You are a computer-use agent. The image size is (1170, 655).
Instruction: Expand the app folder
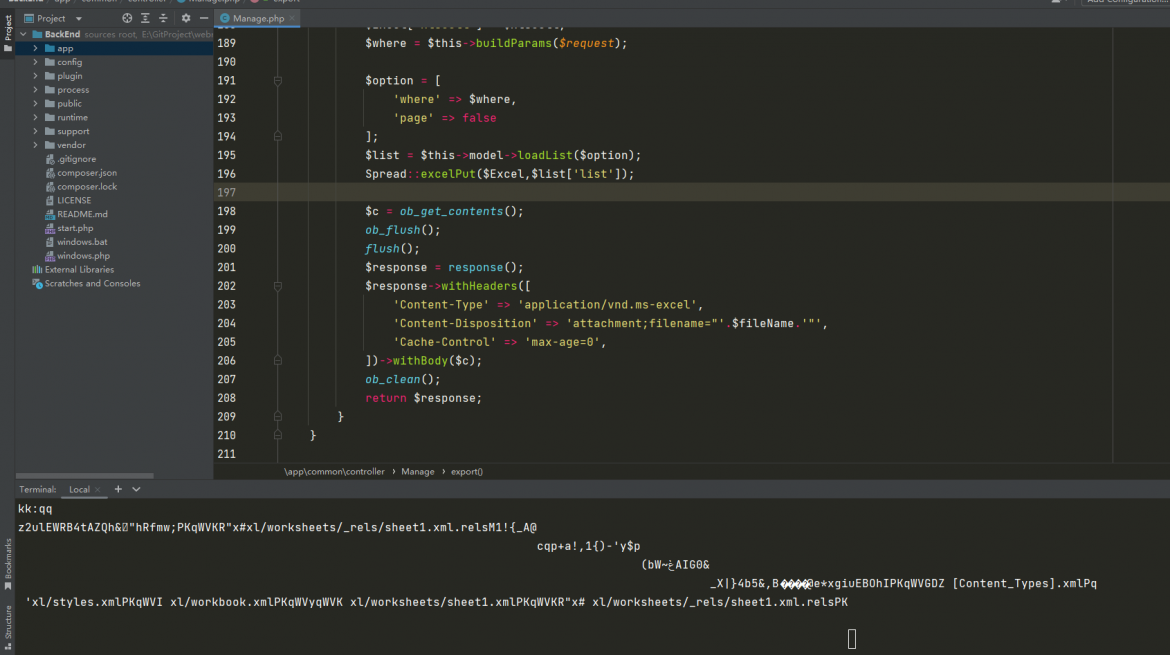pyautogui.click(x=35, y=48)
